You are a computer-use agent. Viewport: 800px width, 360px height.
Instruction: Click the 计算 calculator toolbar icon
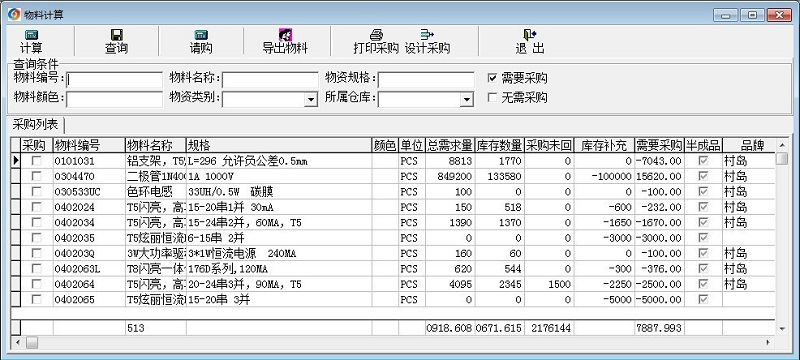click(x=32, y=35)
